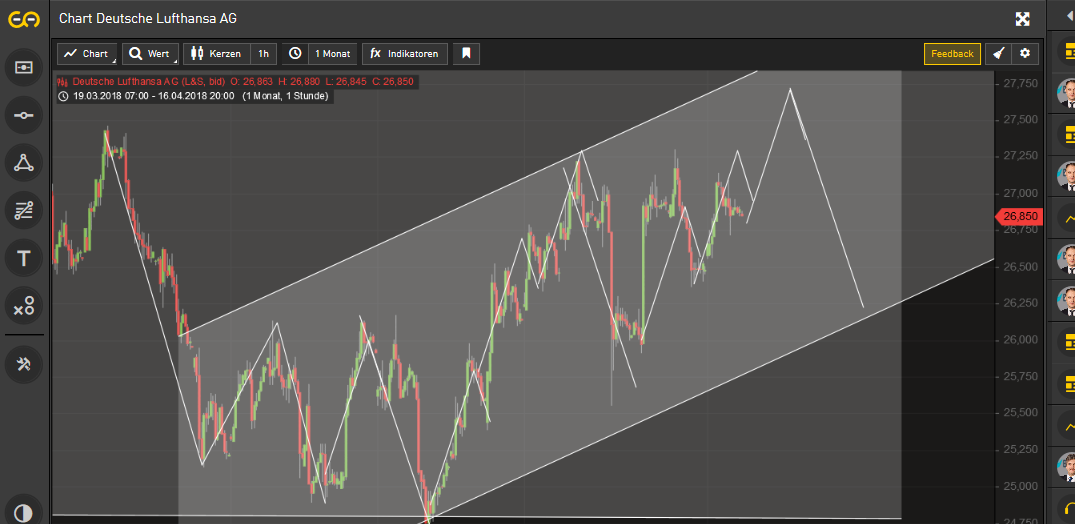Select the triangle pattern drawing tool
1075x524 pixels.
pyautogui.click(x=24, y=163)
